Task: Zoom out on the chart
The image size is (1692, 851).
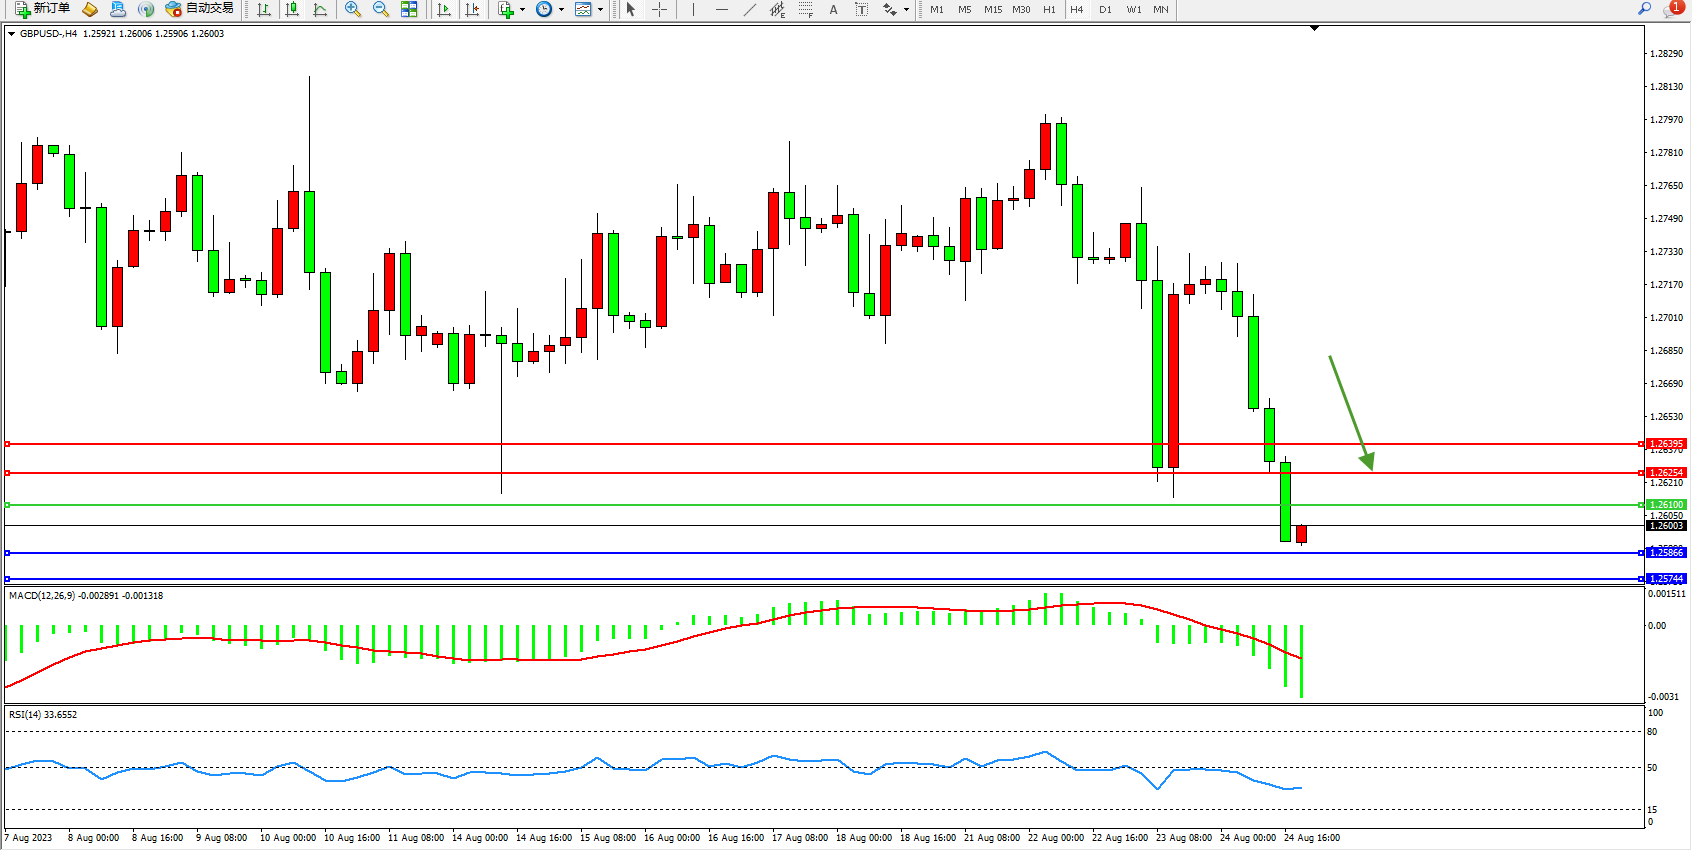Action: click(381, 9)
